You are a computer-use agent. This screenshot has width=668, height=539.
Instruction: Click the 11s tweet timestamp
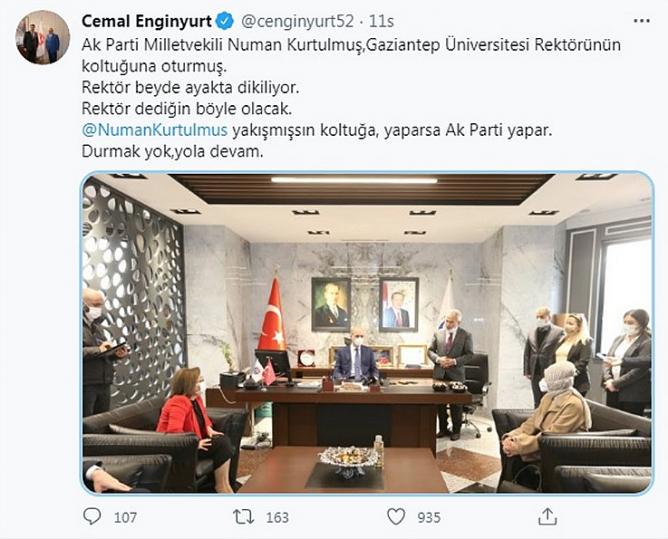(381, 21)
